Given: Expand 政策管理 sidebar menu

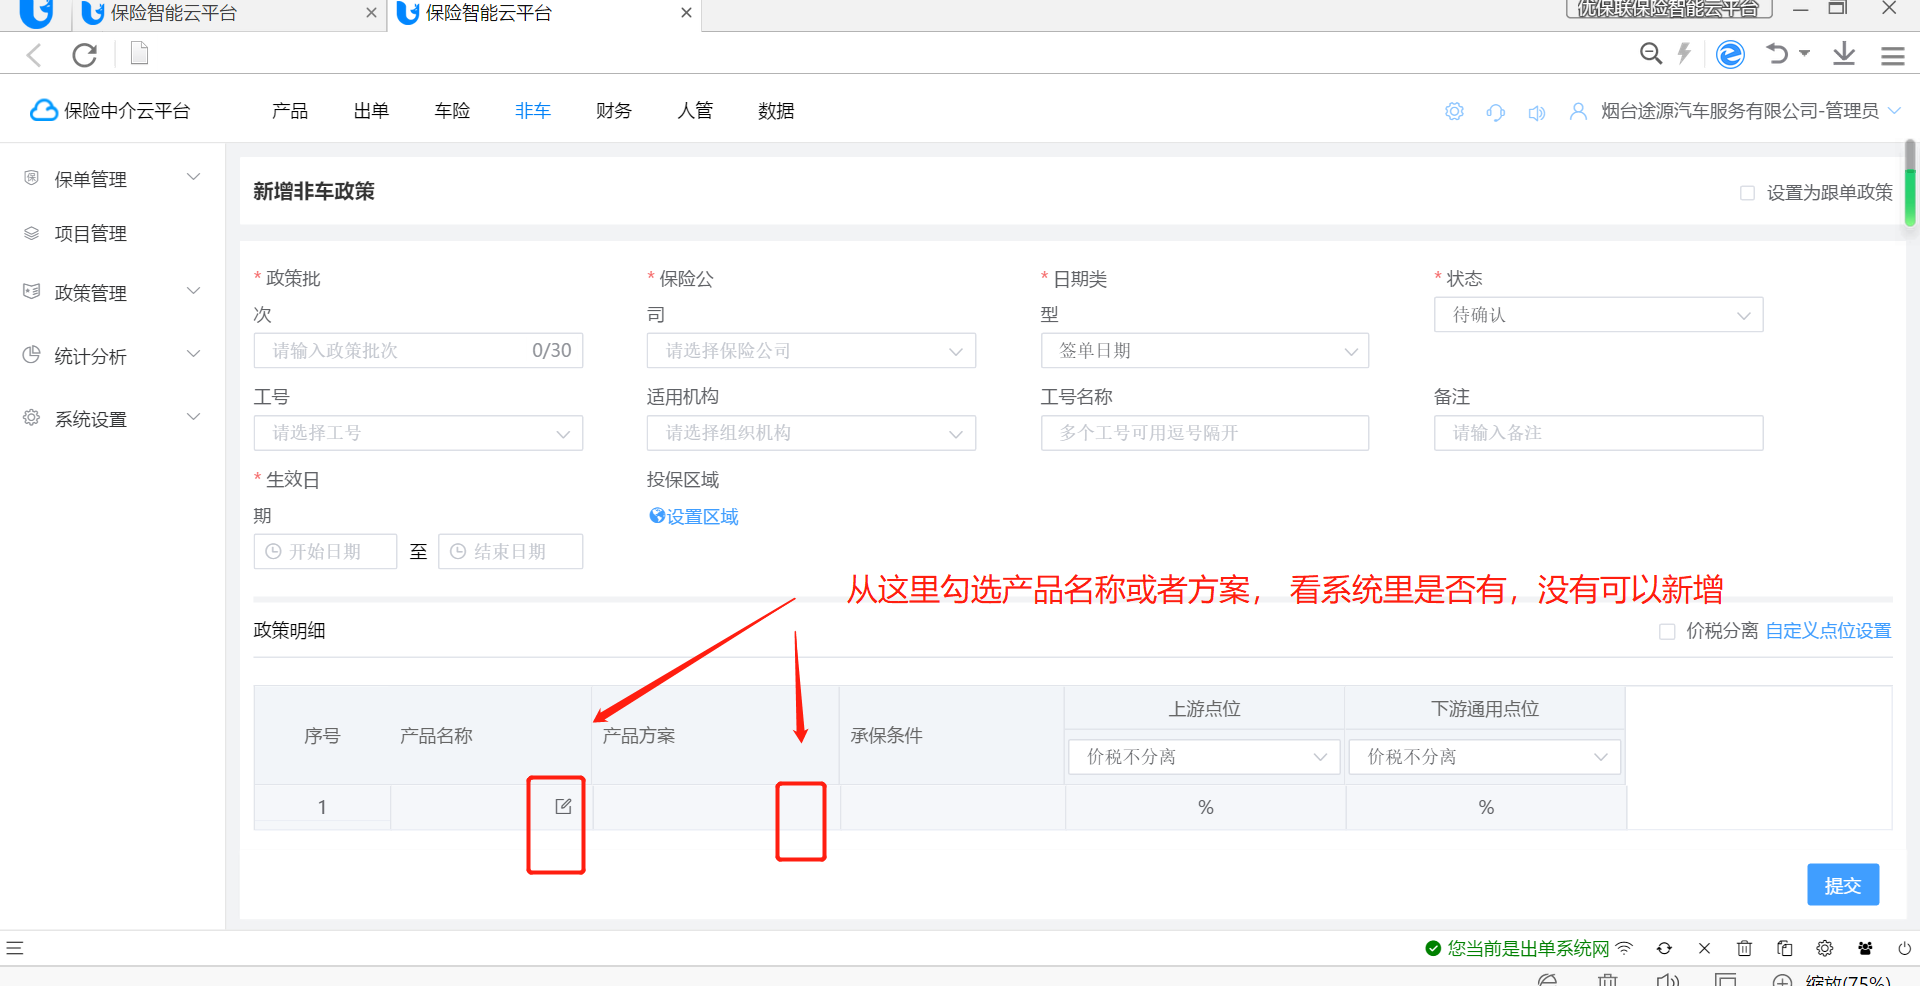Looking at the screenshot, I should click(x=112, y=293).
